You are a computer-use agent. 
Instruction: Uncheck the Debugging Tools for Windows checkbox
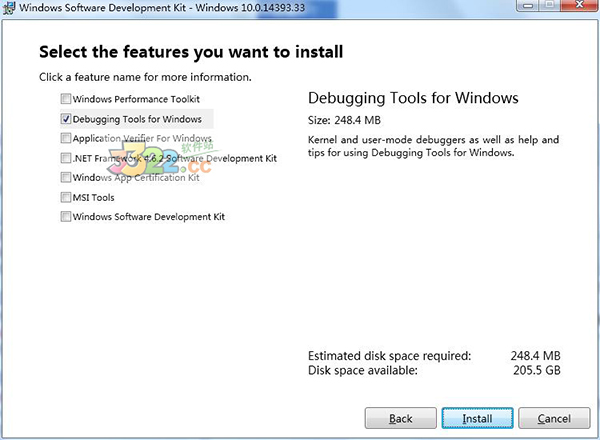coord(66,119)
